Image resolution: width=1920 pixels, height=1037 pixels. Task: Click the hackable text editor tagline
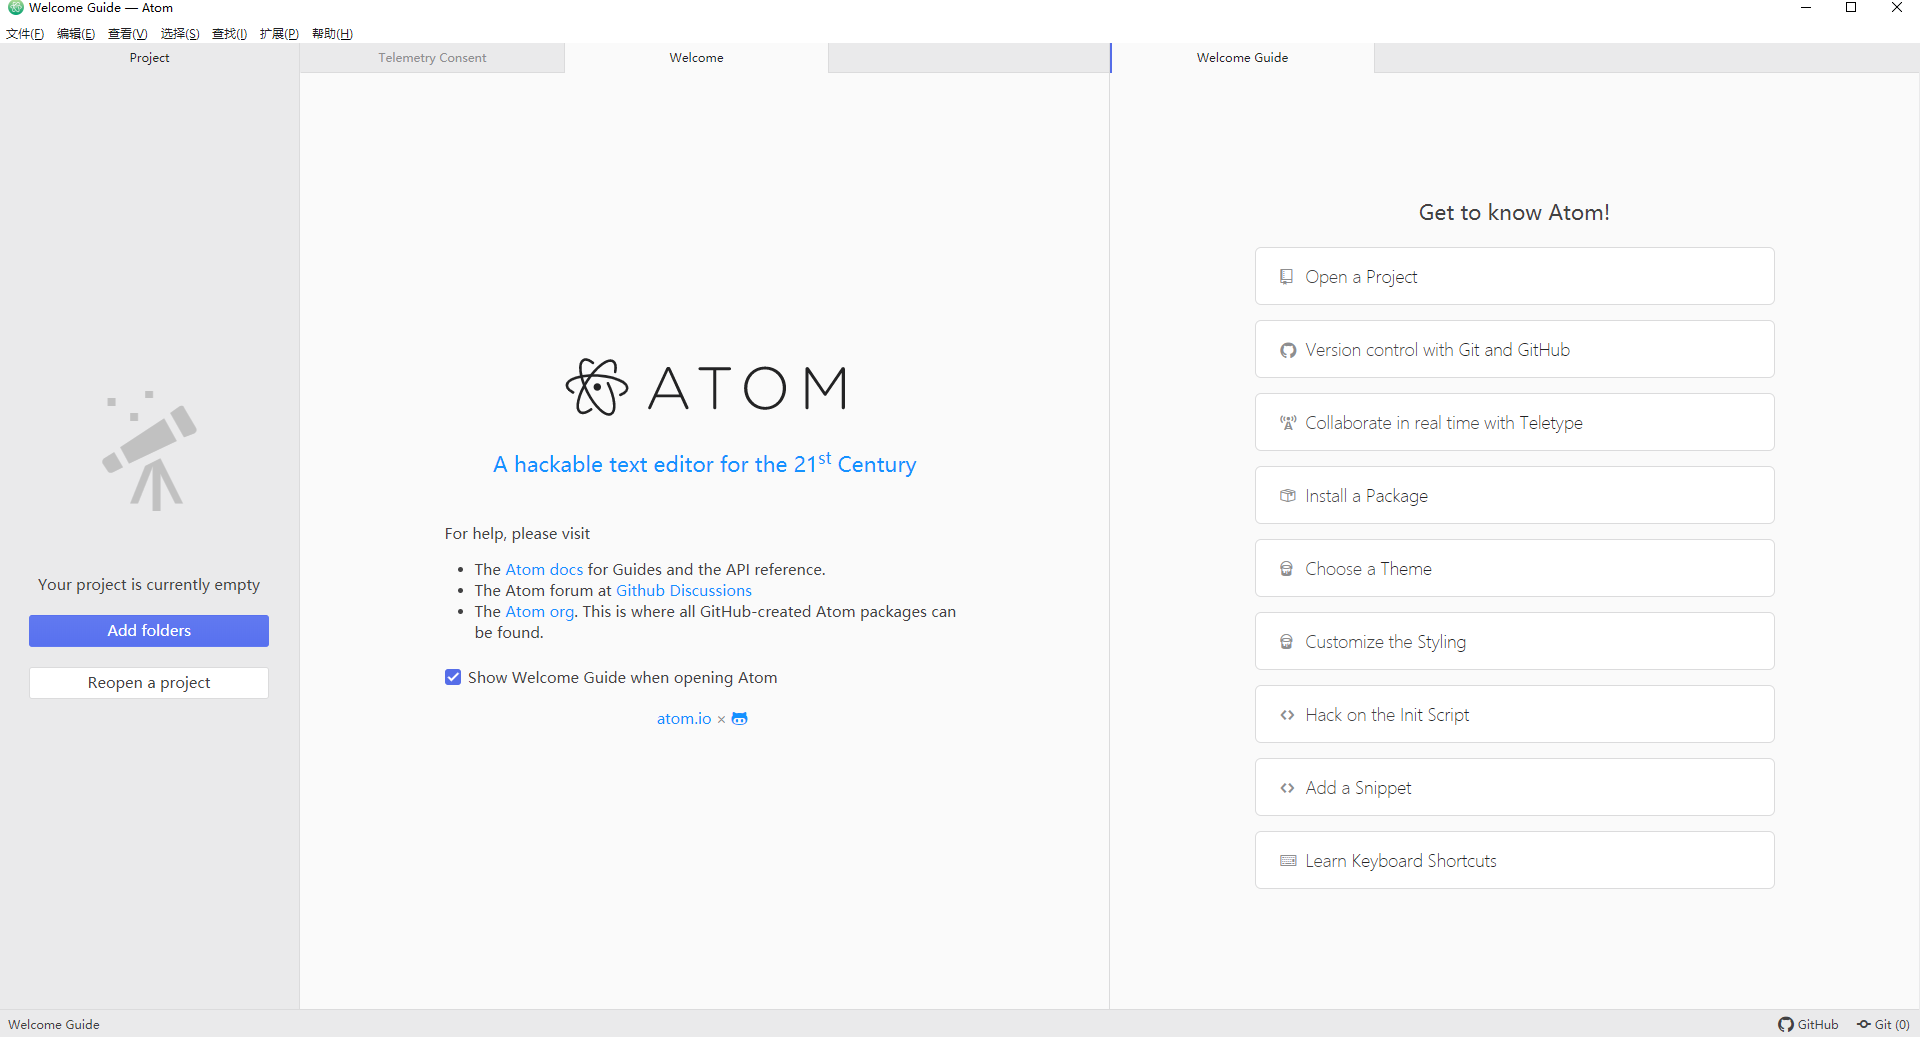[x=704, y=463]
